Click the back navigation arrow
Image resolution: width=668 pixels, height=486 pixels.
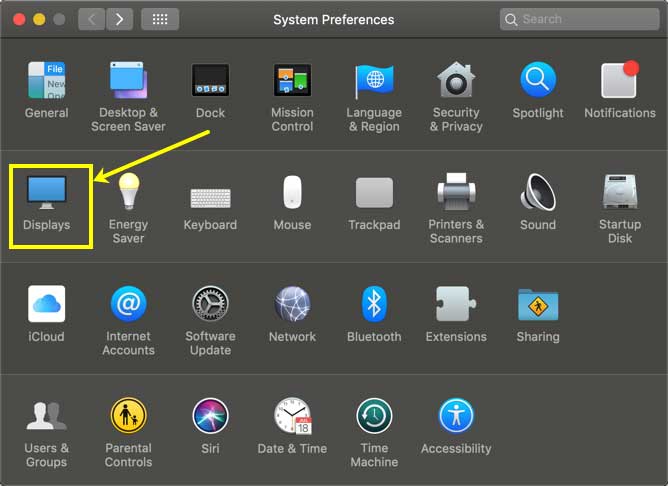(x=91, y=19)
